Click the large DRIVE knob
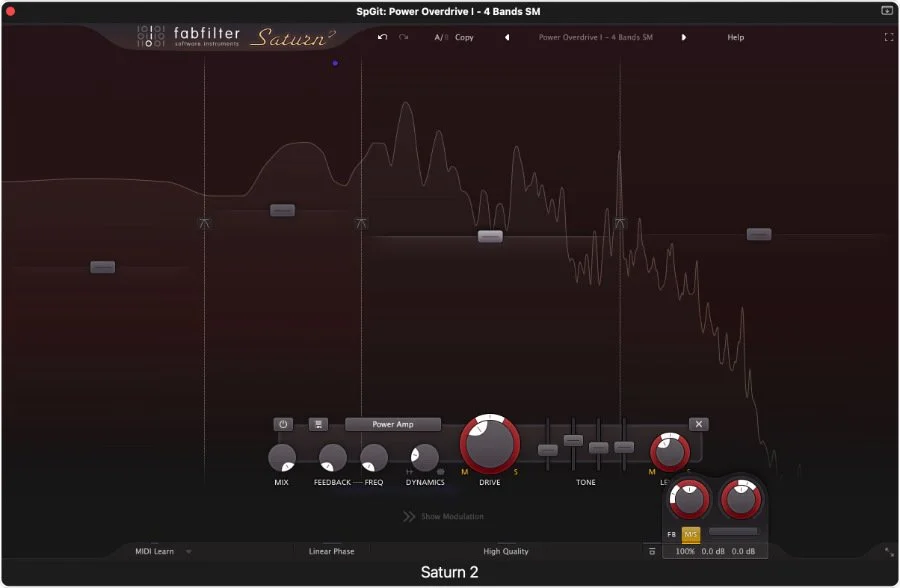The image size is (900, 588). click(x=490, y=444)
